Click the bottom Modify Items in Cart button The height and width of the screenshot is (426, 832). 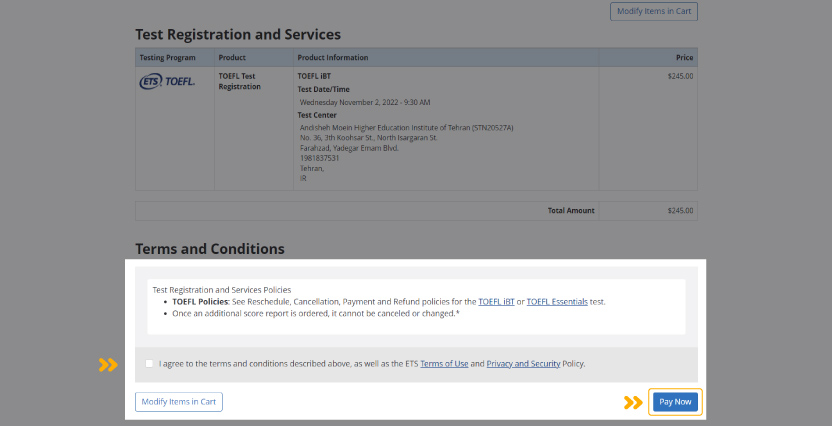point(179,402)
